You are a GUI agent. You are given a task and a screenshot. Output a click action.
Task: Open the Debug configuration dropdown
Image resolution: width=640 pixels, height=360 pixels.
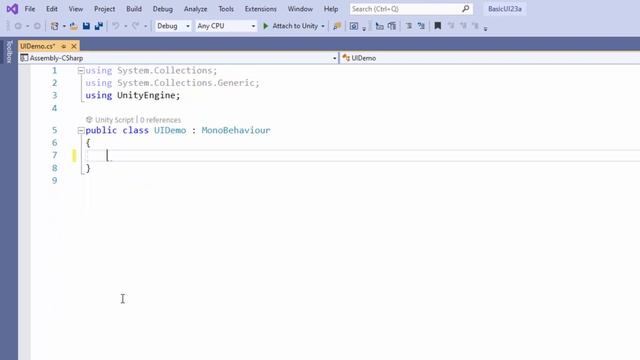[173, 26]
